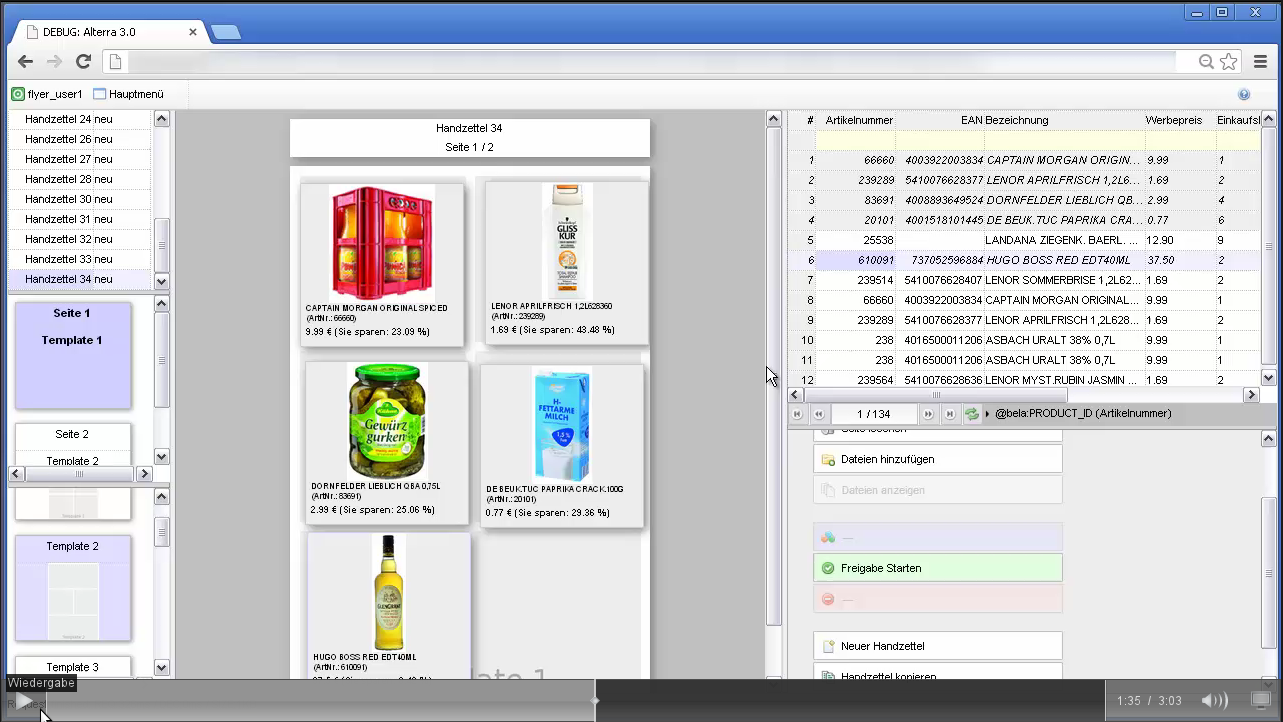The width and height of the screenshot is (1283, 722).
Task: Go to the next page of the article table
Action: [928, 414]
